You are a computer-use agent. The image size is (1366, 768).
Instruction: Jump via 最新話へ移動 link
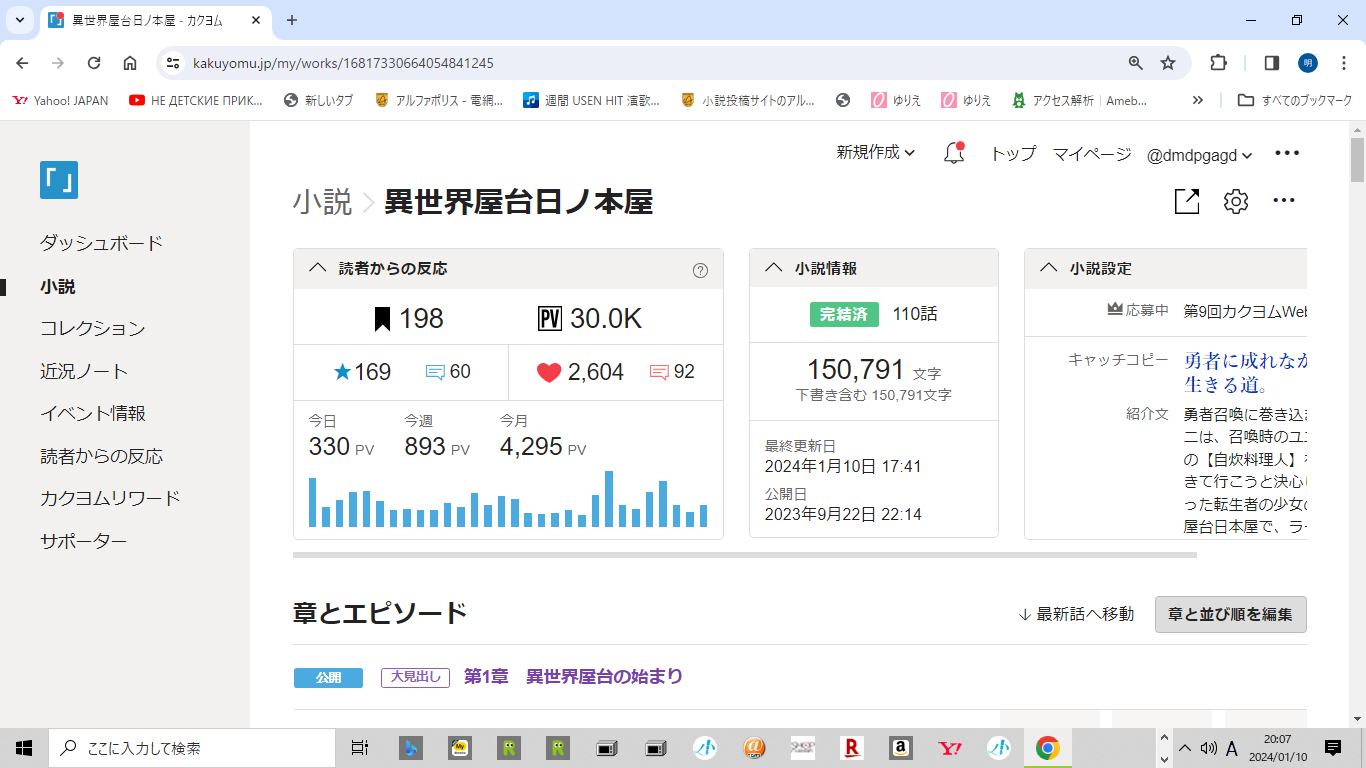1076,614
